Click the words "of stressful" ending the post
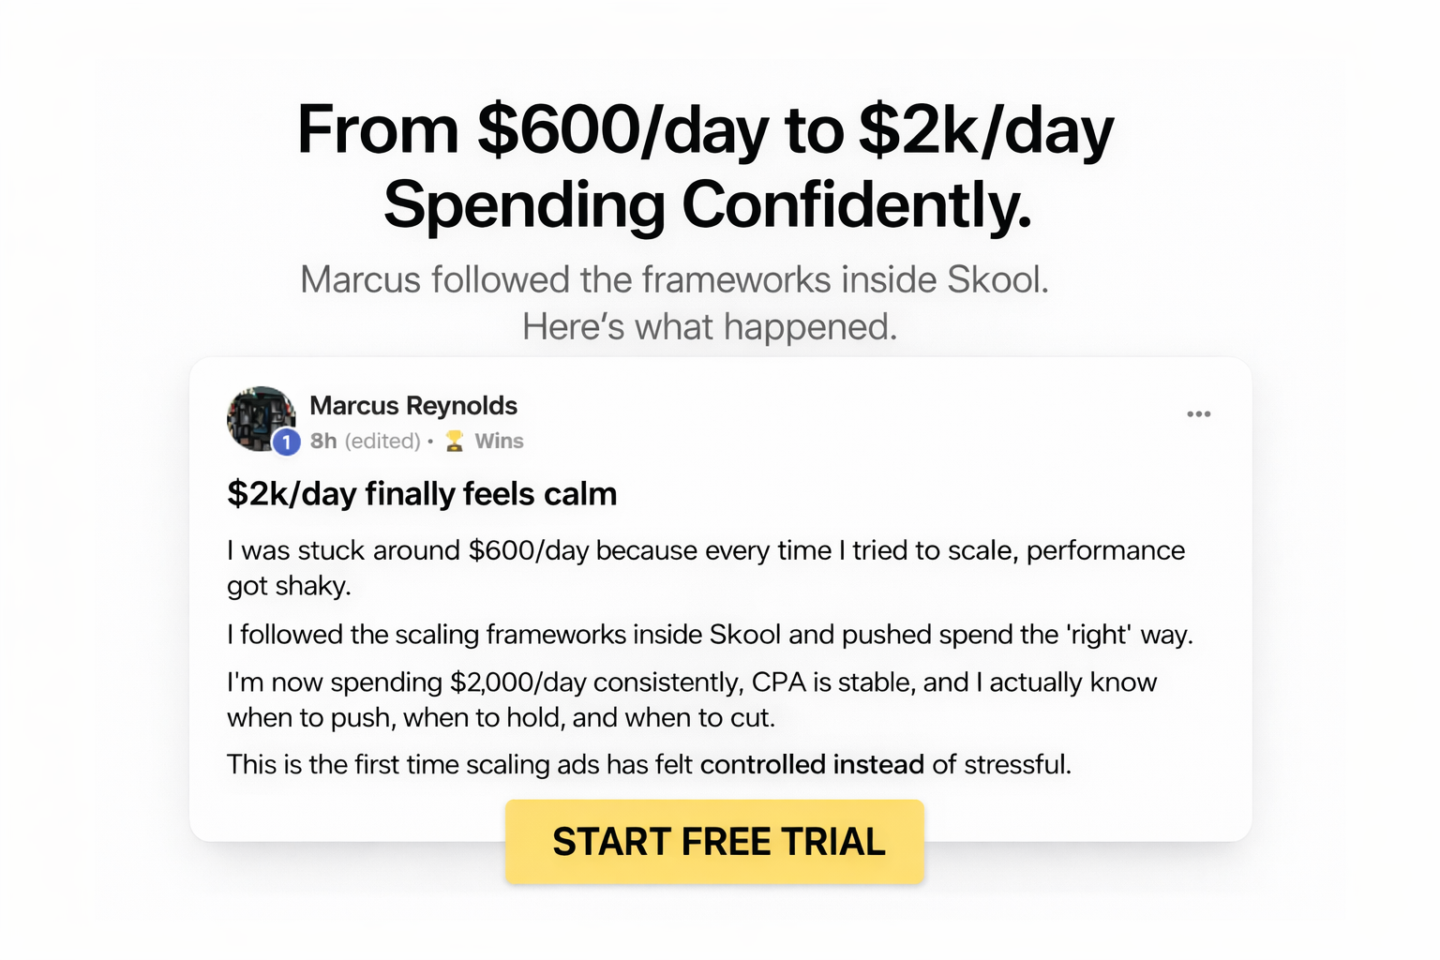This screenshot has height=960, width=1440. 1001,765
